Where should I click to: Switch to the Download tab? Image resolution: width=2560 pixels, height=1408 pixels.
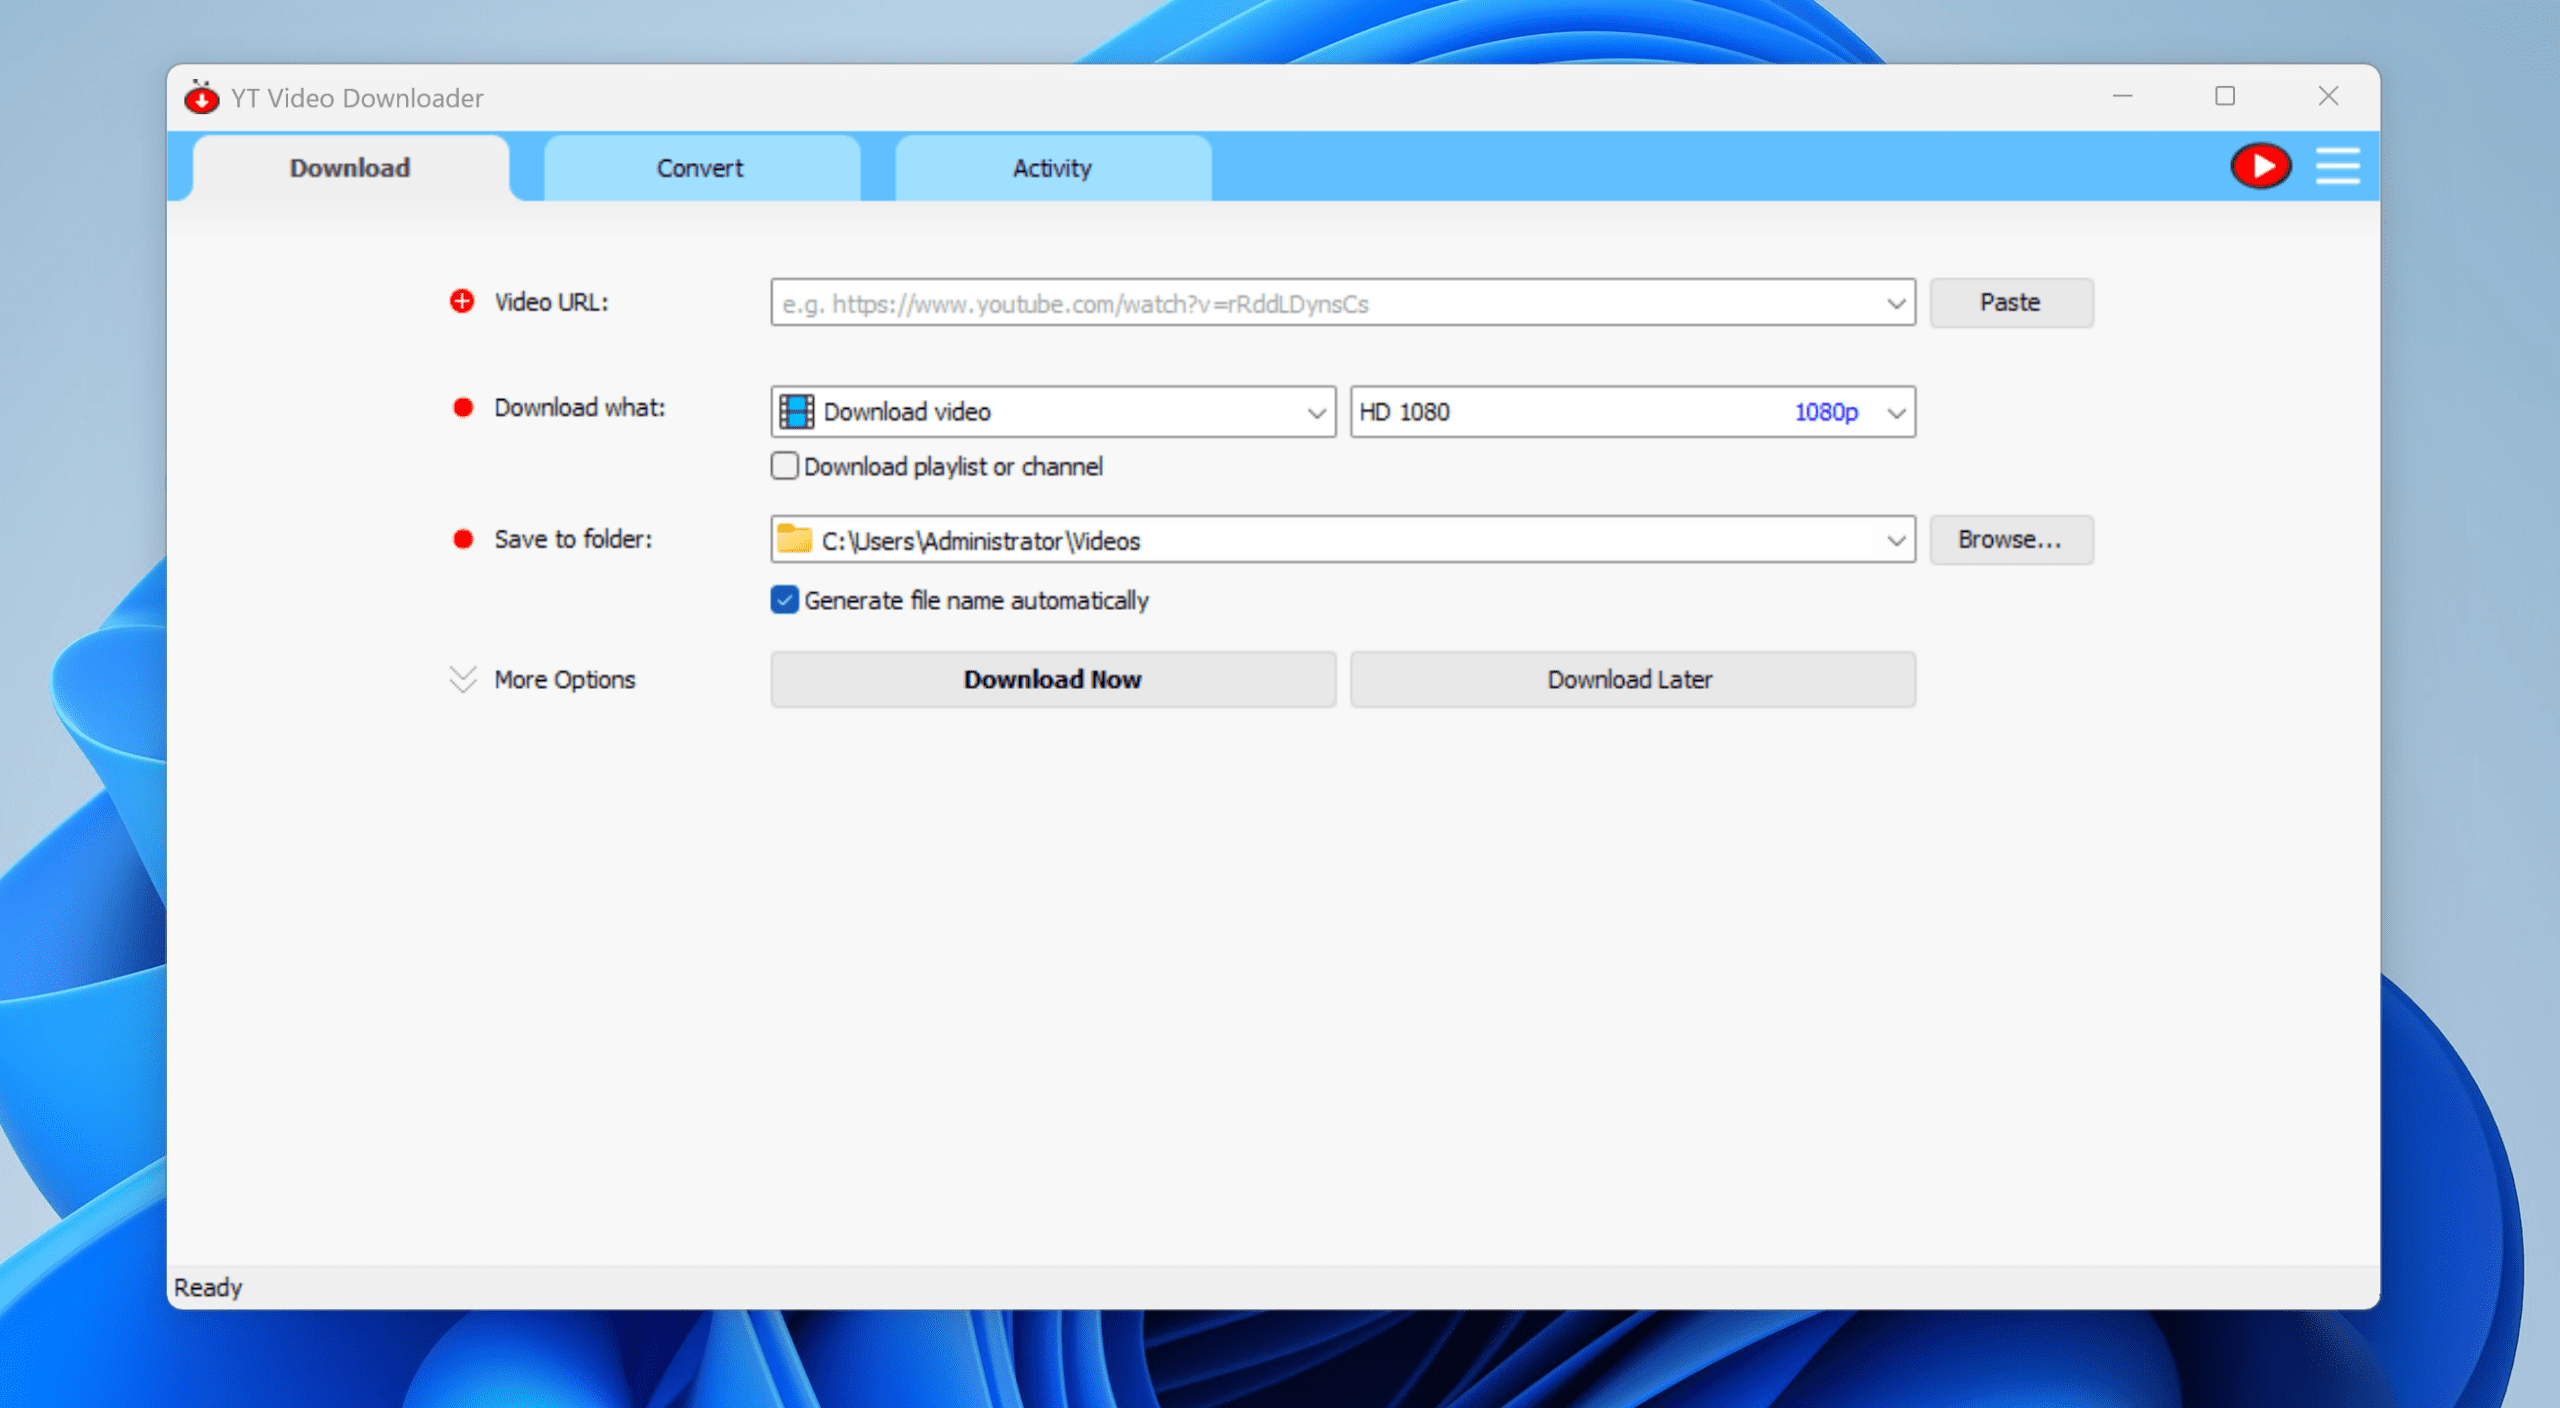350,168
